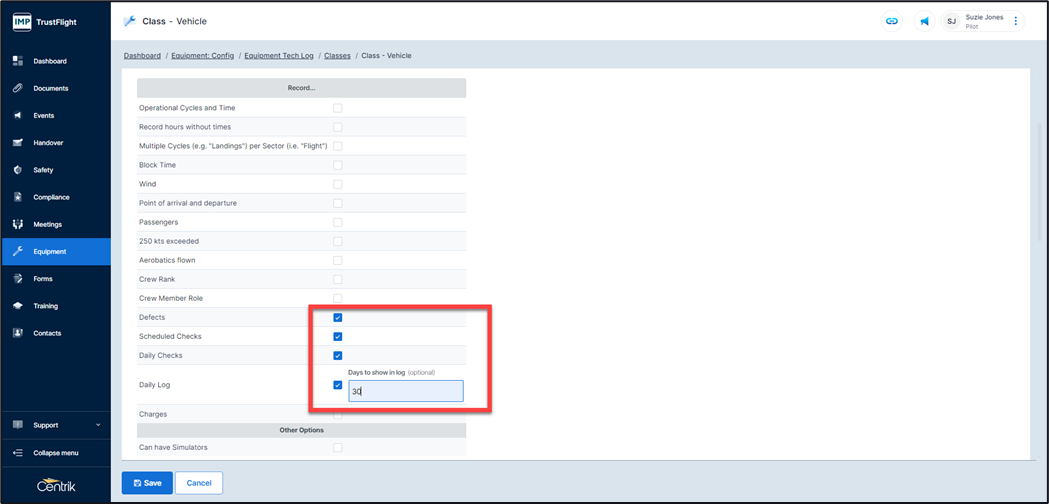Click the Centrik logo at bottom
The image size is (1049, 504).
tap(56, 485)
